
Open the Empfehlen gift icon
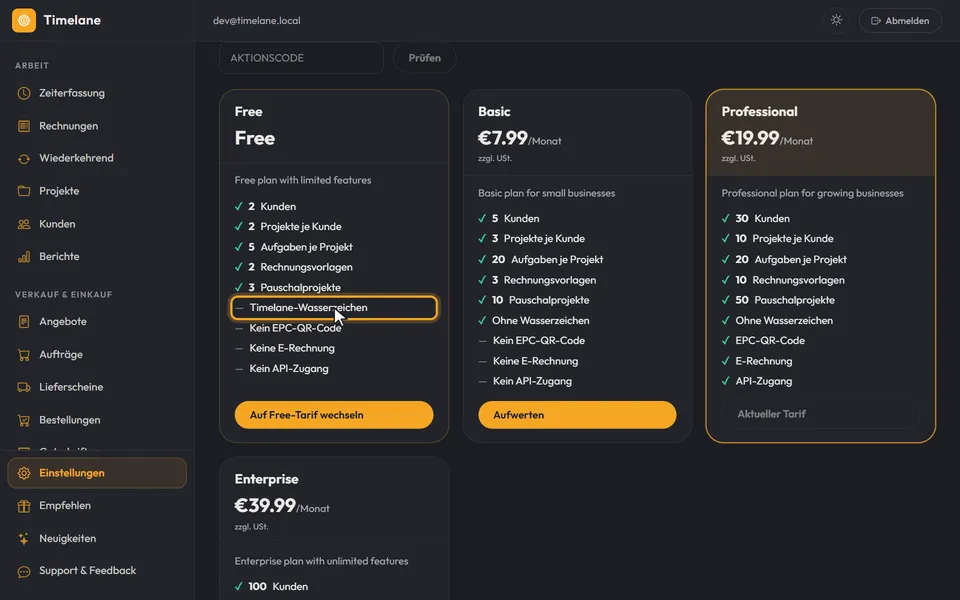24,506
